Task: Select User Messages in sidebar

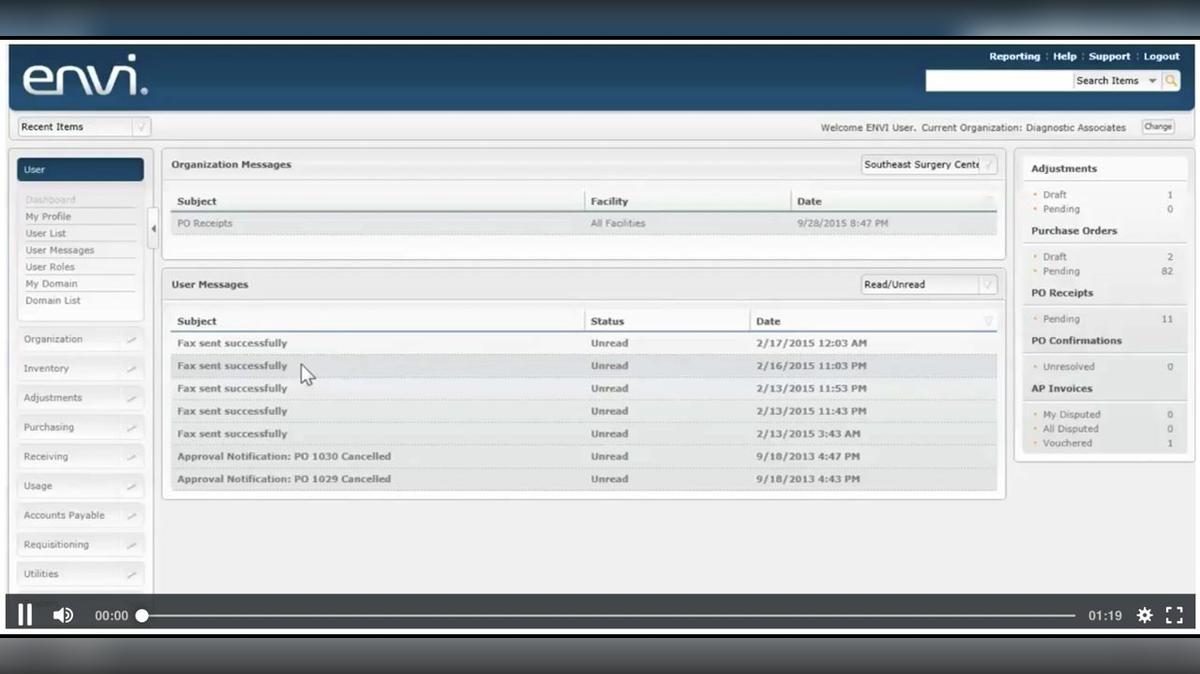Action: pos(60,250)
